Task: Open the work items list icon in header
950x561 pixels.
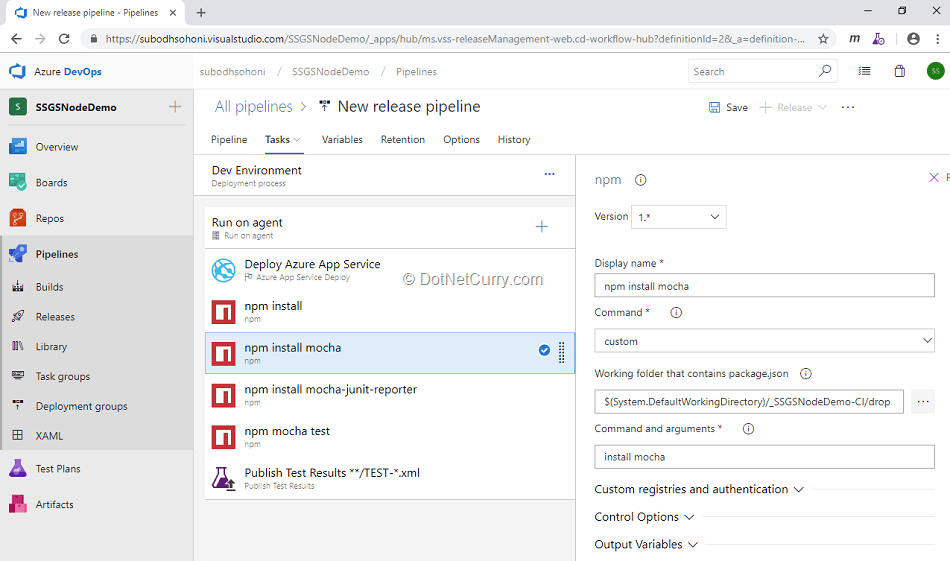Action: (x=865, y=71)
